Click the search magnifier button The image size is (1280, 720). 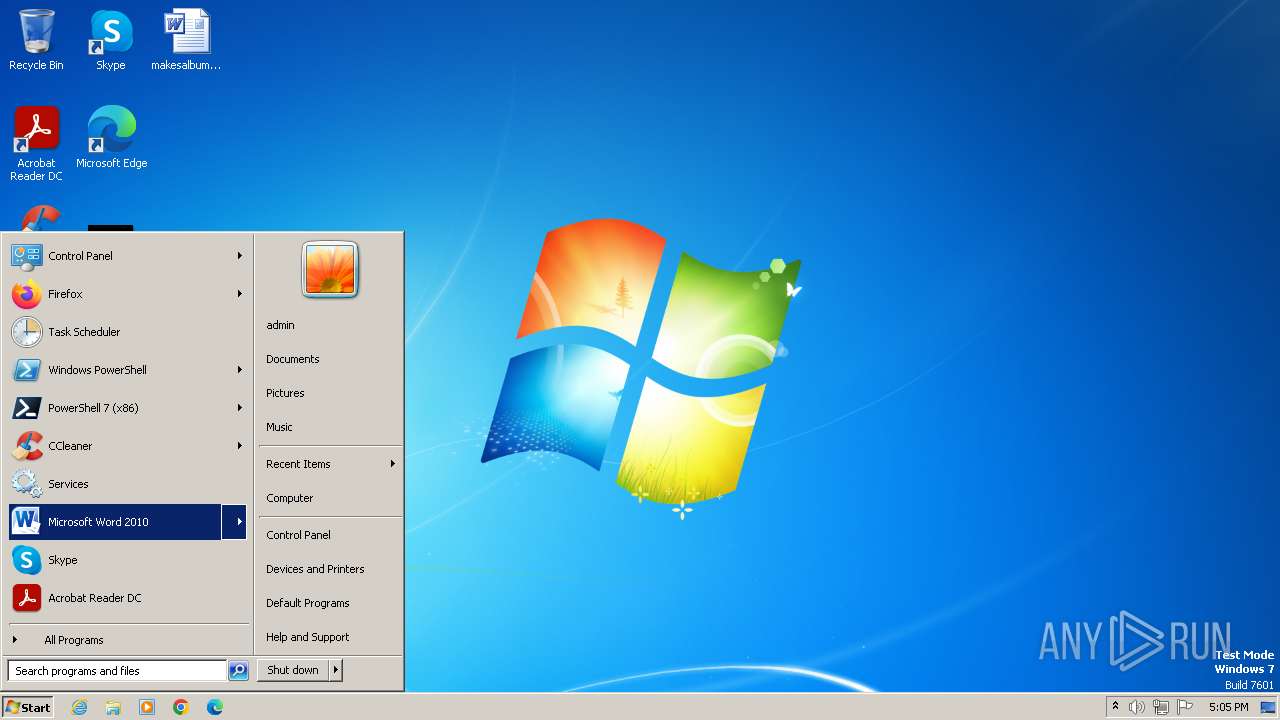point(238,671)
